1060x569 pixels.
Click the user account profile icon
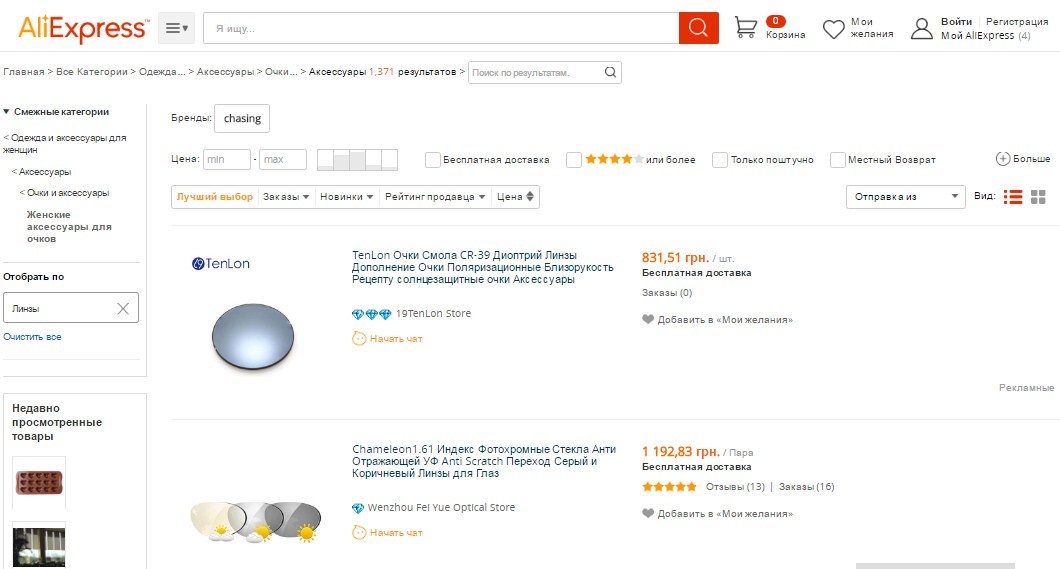tap(921, 29)
